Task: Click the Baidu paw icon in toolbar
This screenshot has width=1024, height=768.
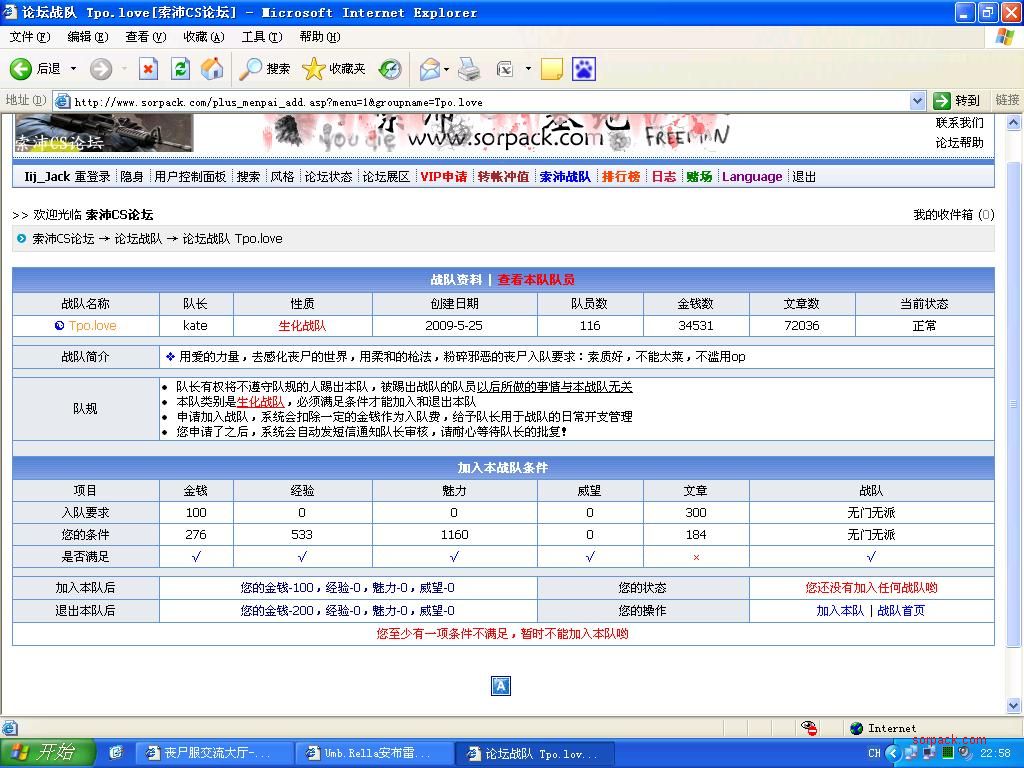Action: pyautogui.click(x=583, y=69)
